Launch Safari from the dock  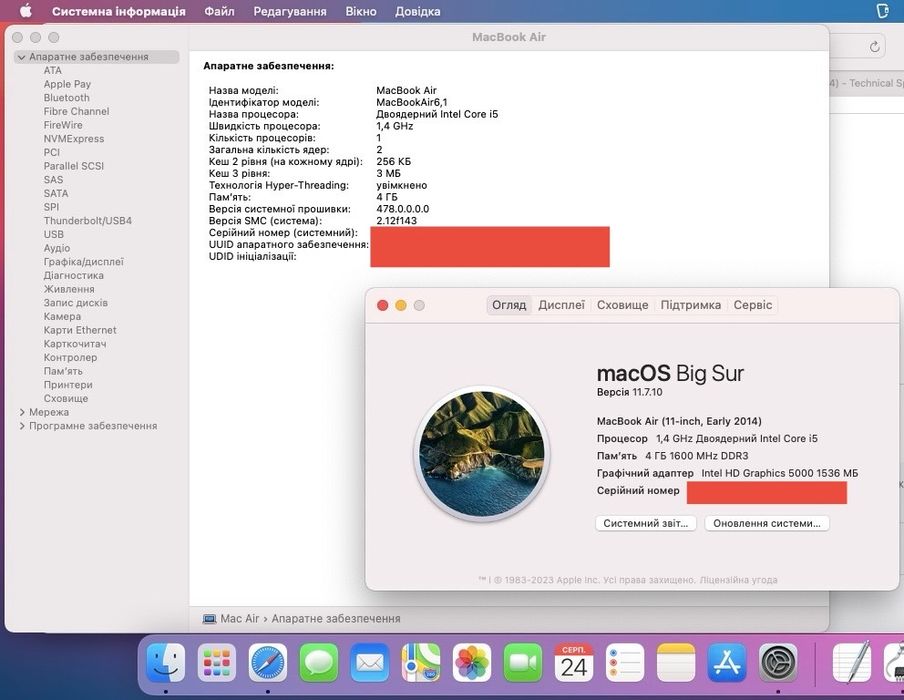[268, 663]
